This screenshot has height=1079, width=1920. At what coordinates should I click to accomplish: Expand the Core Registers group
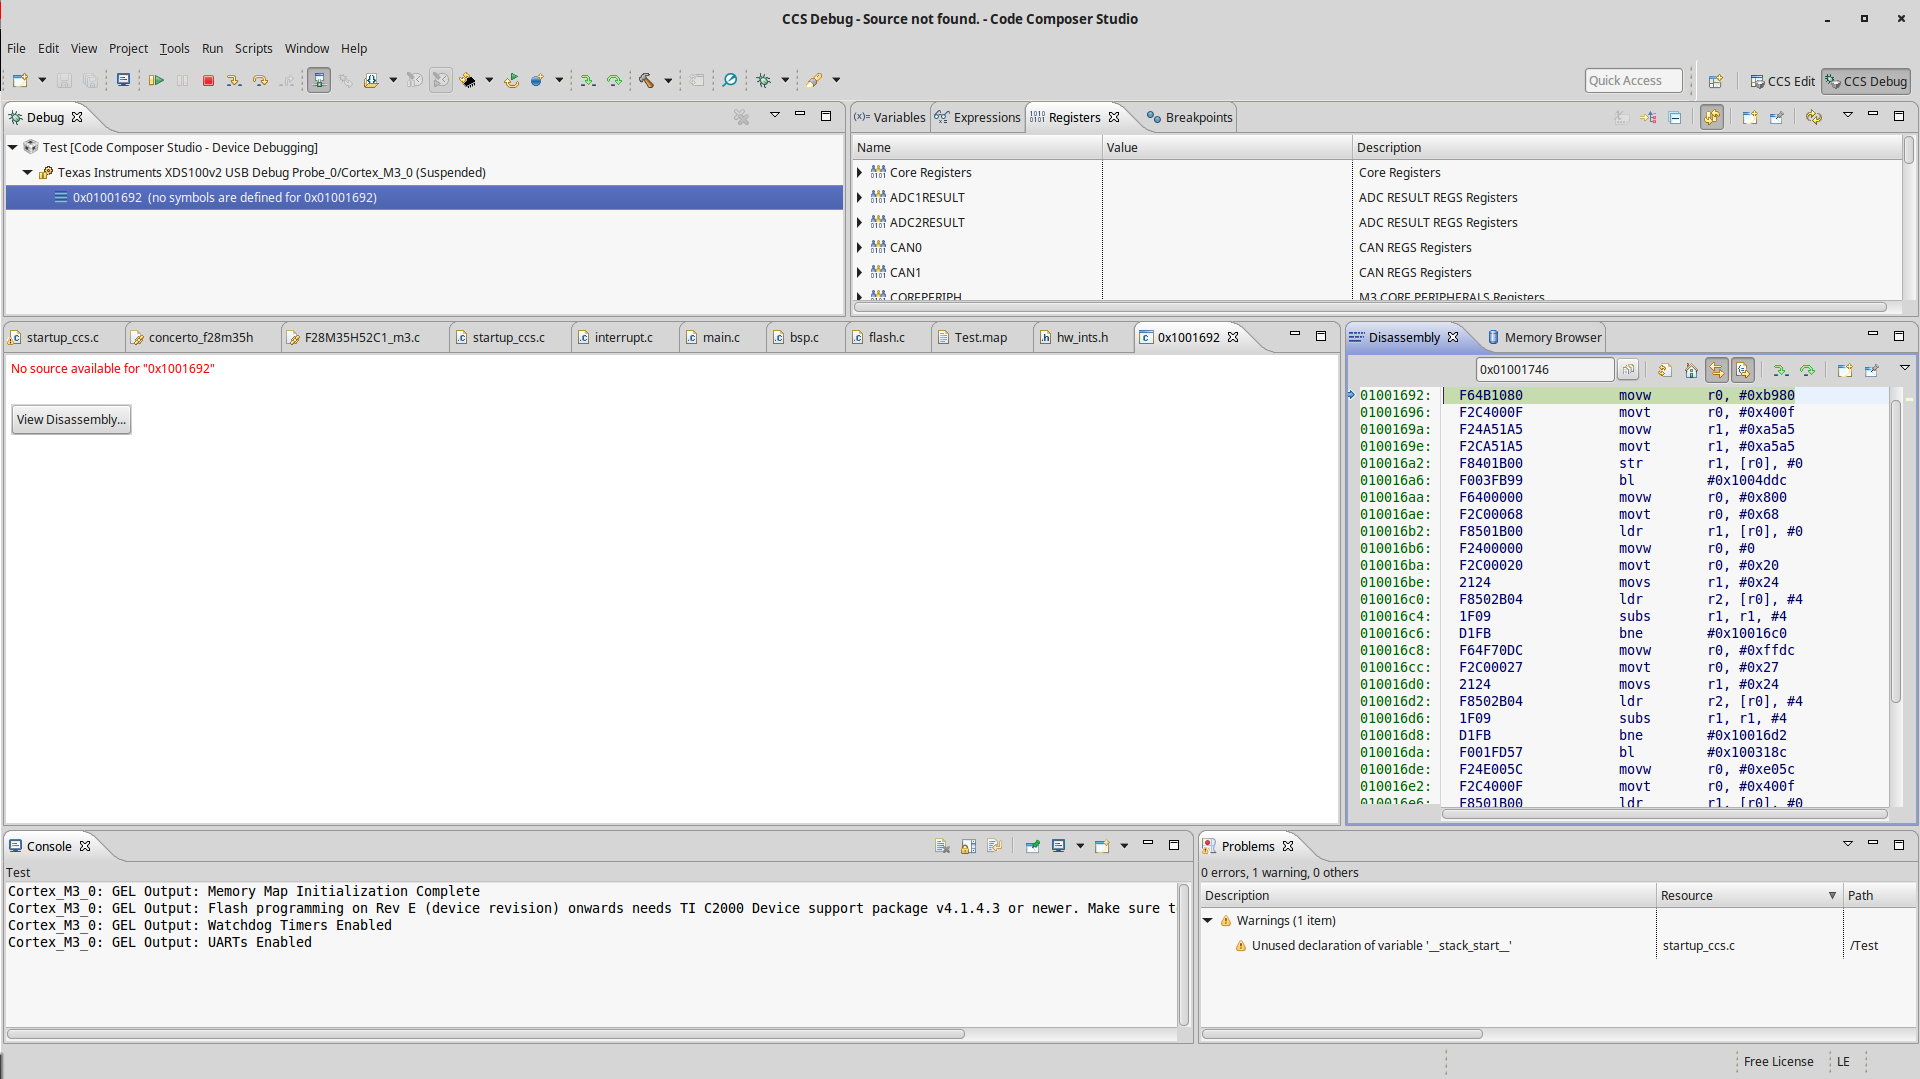click(859, 173)
